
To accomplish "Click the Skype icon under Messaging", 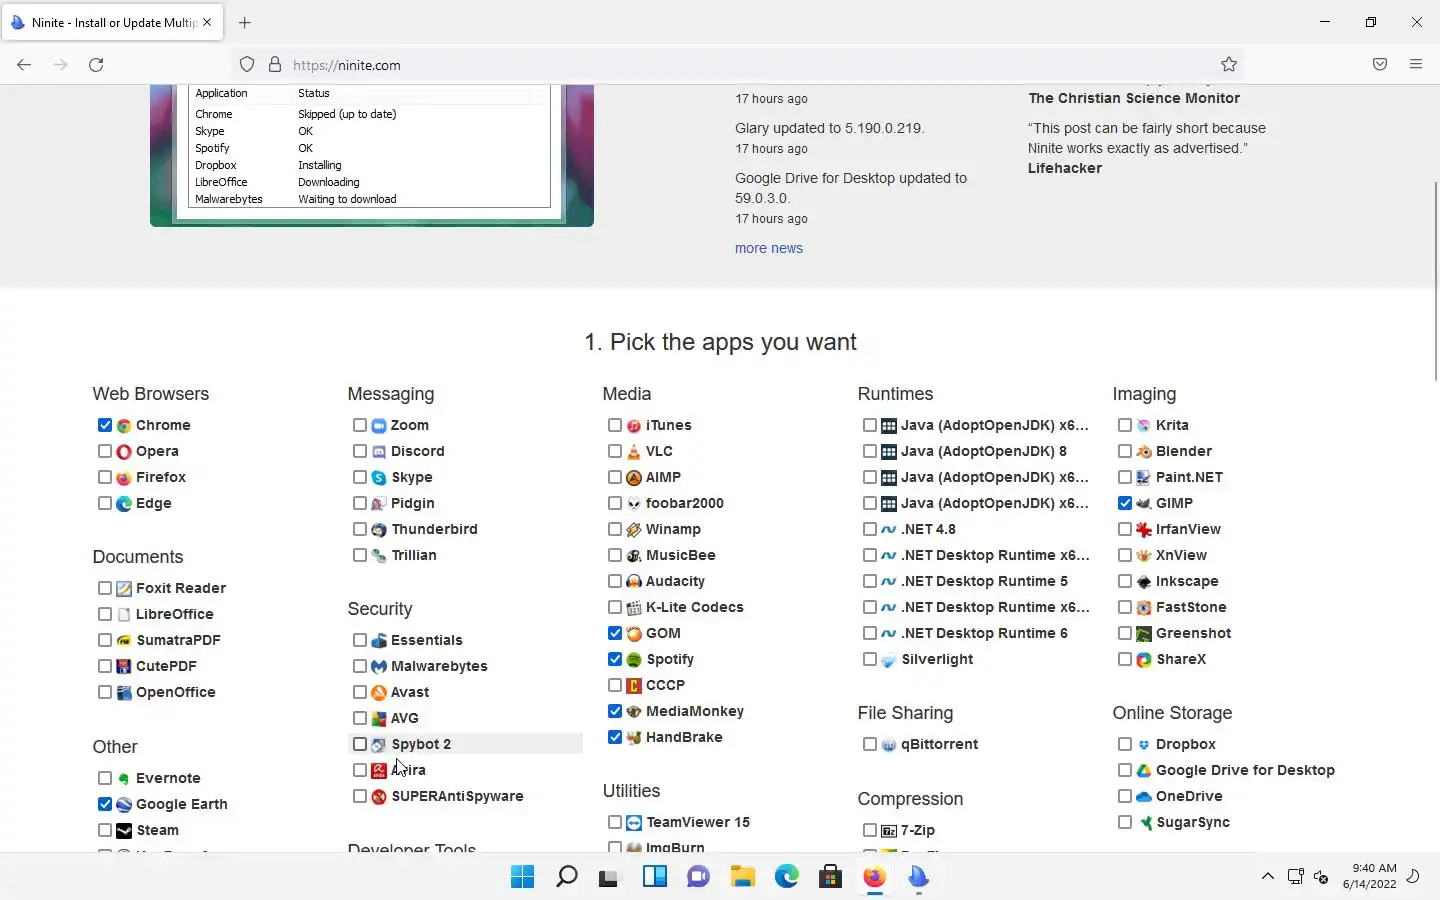I will point(379,477).
